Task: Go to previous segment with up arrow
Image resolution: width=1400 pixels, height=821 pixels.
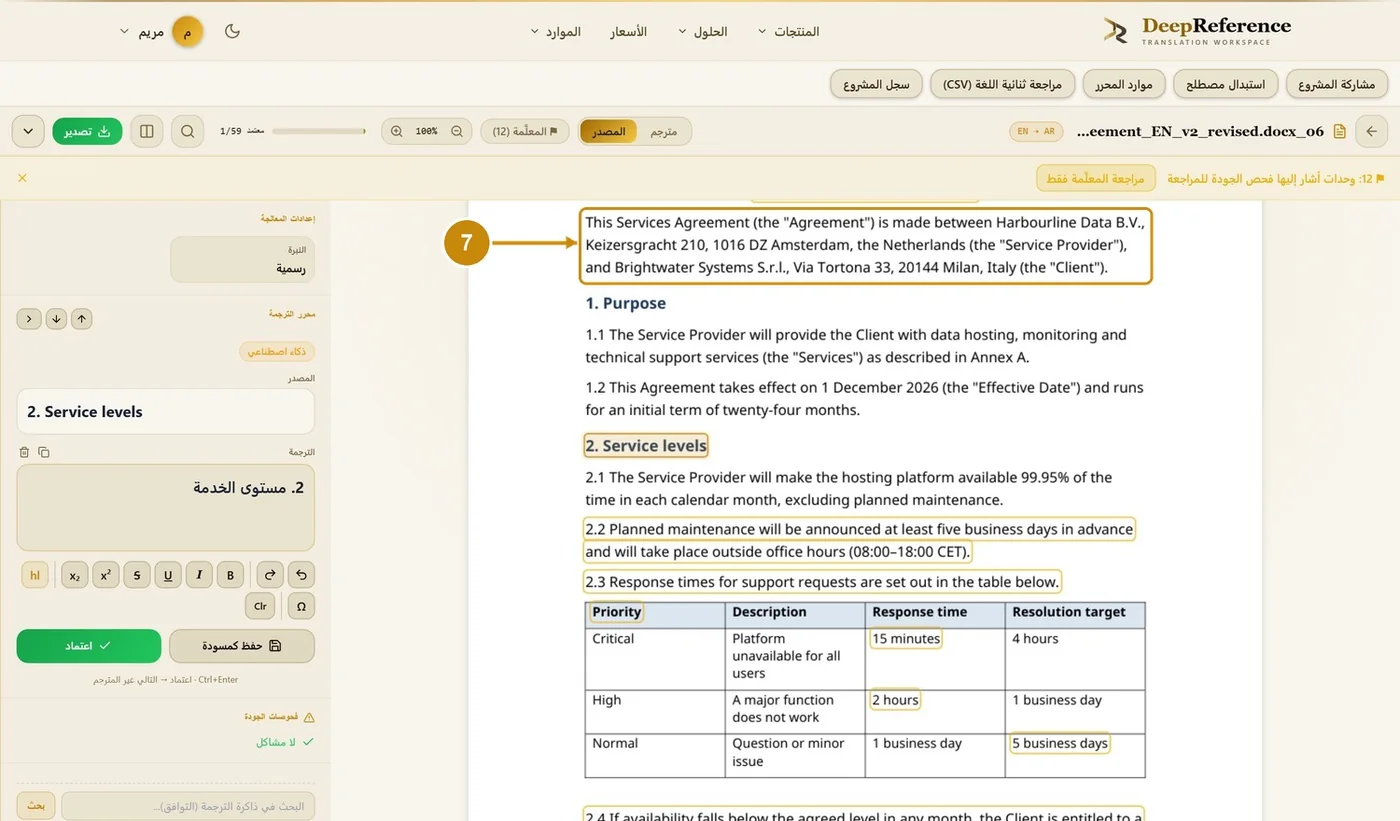Action: 82,319
